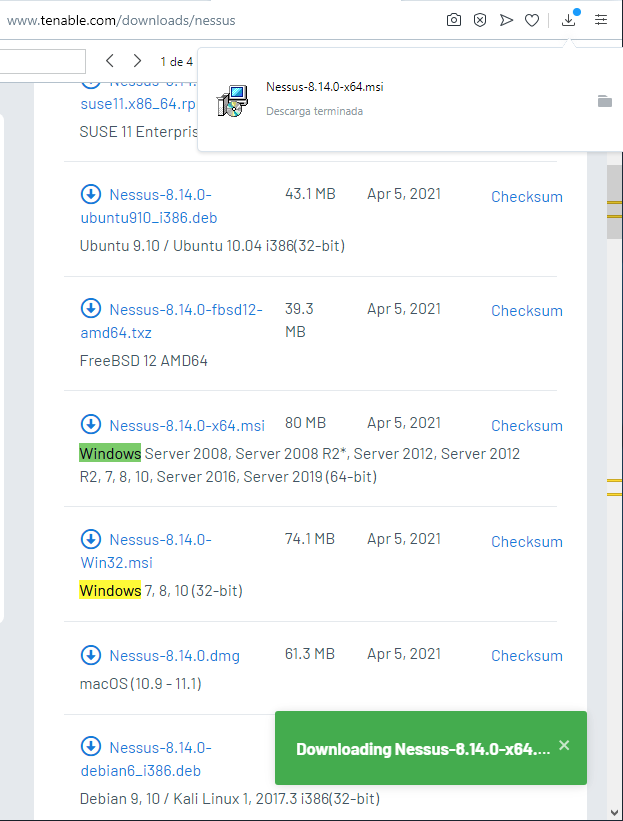
Task: Click the Nessus-8.14.0-x64.msi installer icon in popup
Action: coord(232,101)
